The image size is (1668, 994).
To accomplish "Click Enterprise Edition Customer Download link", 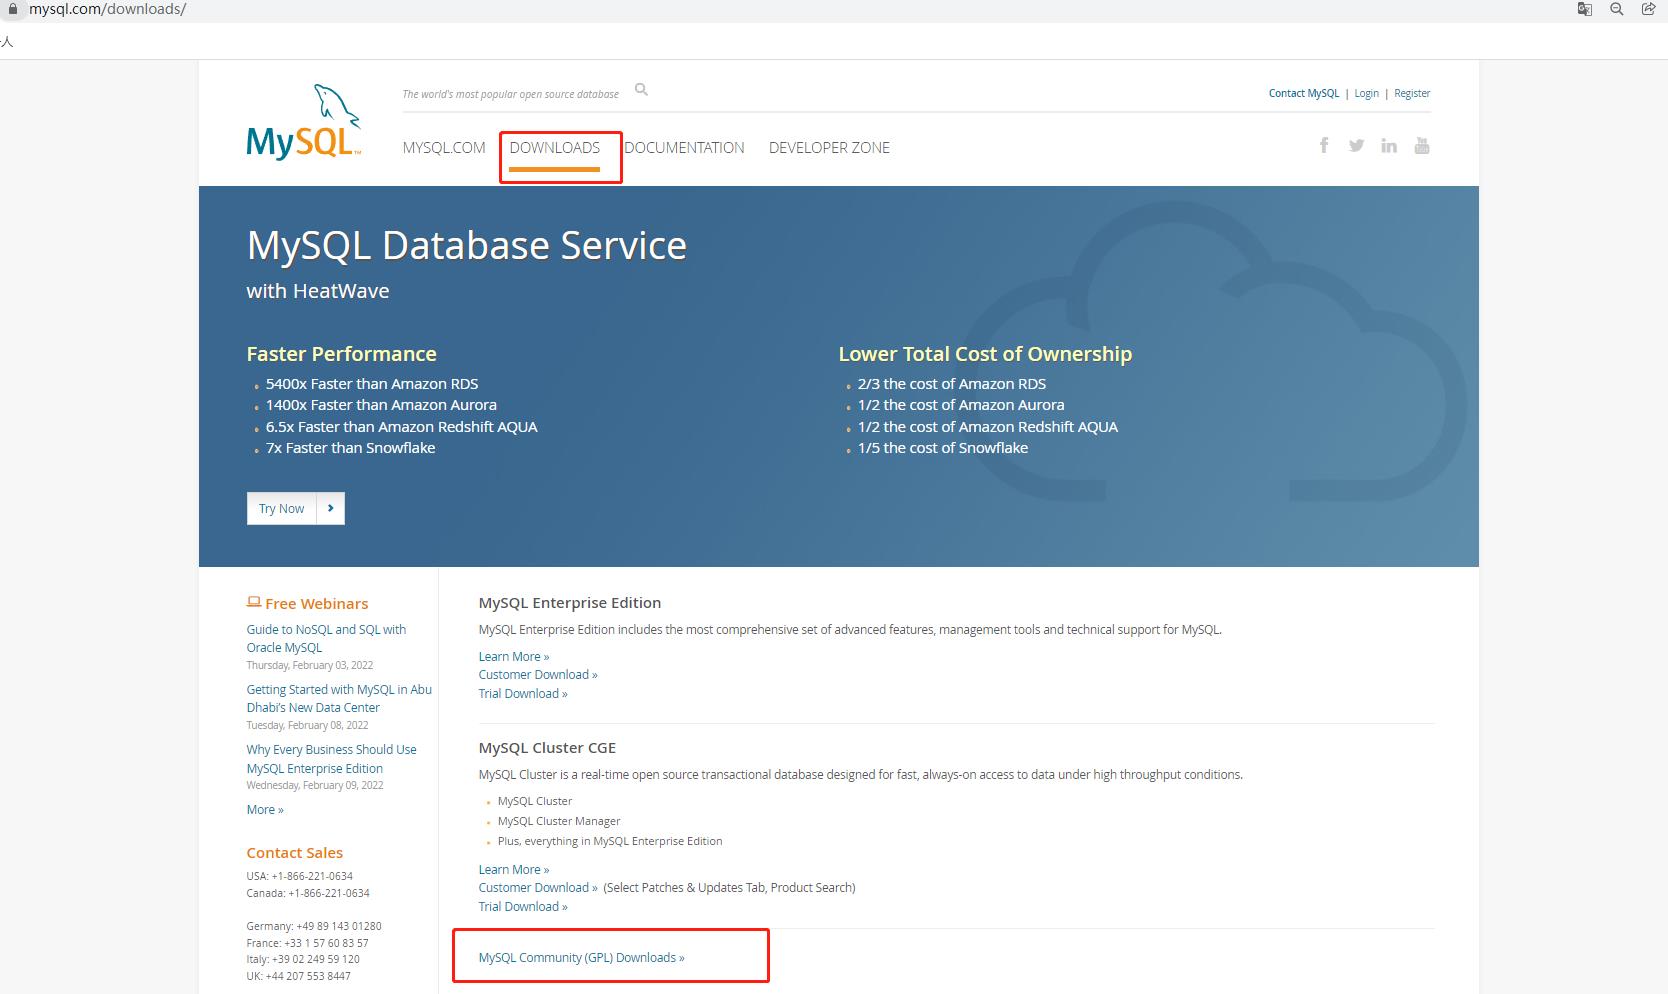I will click(x=538, y=675).
